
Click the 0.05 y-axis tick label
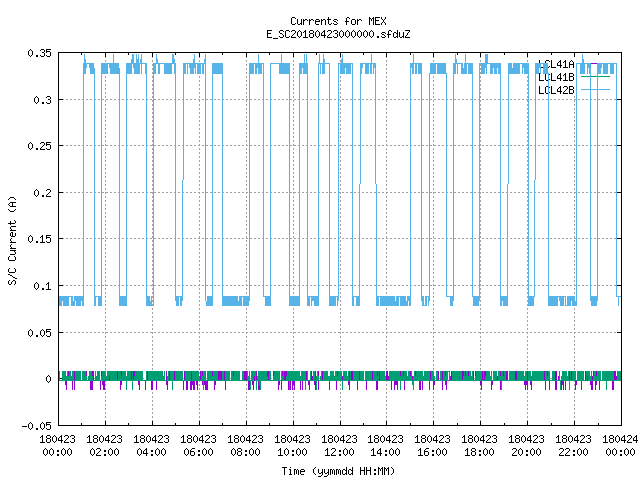point(40,333)
